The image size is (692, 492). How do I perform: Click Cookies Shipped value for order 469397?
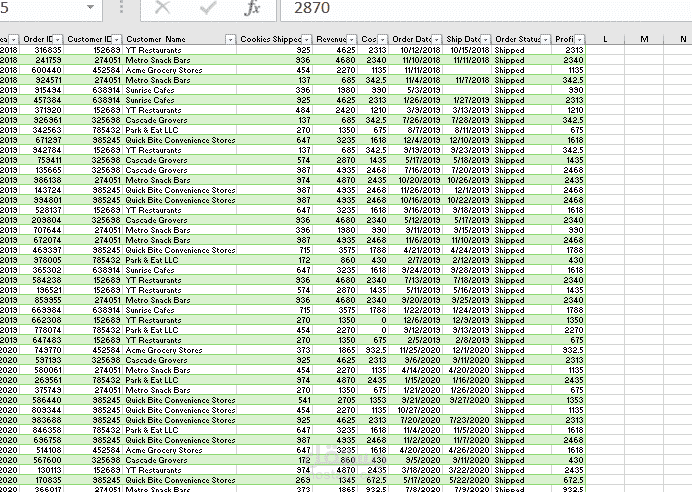pyautogui.click(x=274, y=250)
